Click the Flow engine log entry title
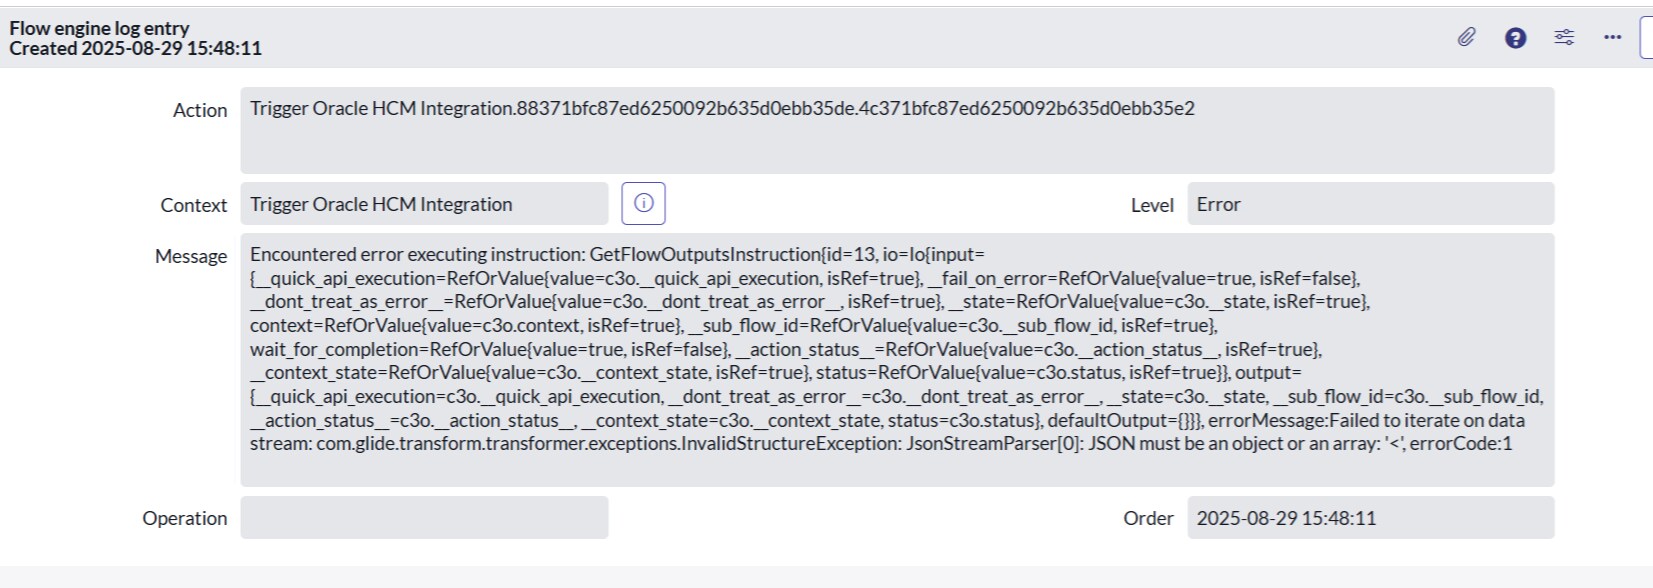The height and width of the screenshot is (588, 1653). tap(99, 28)
